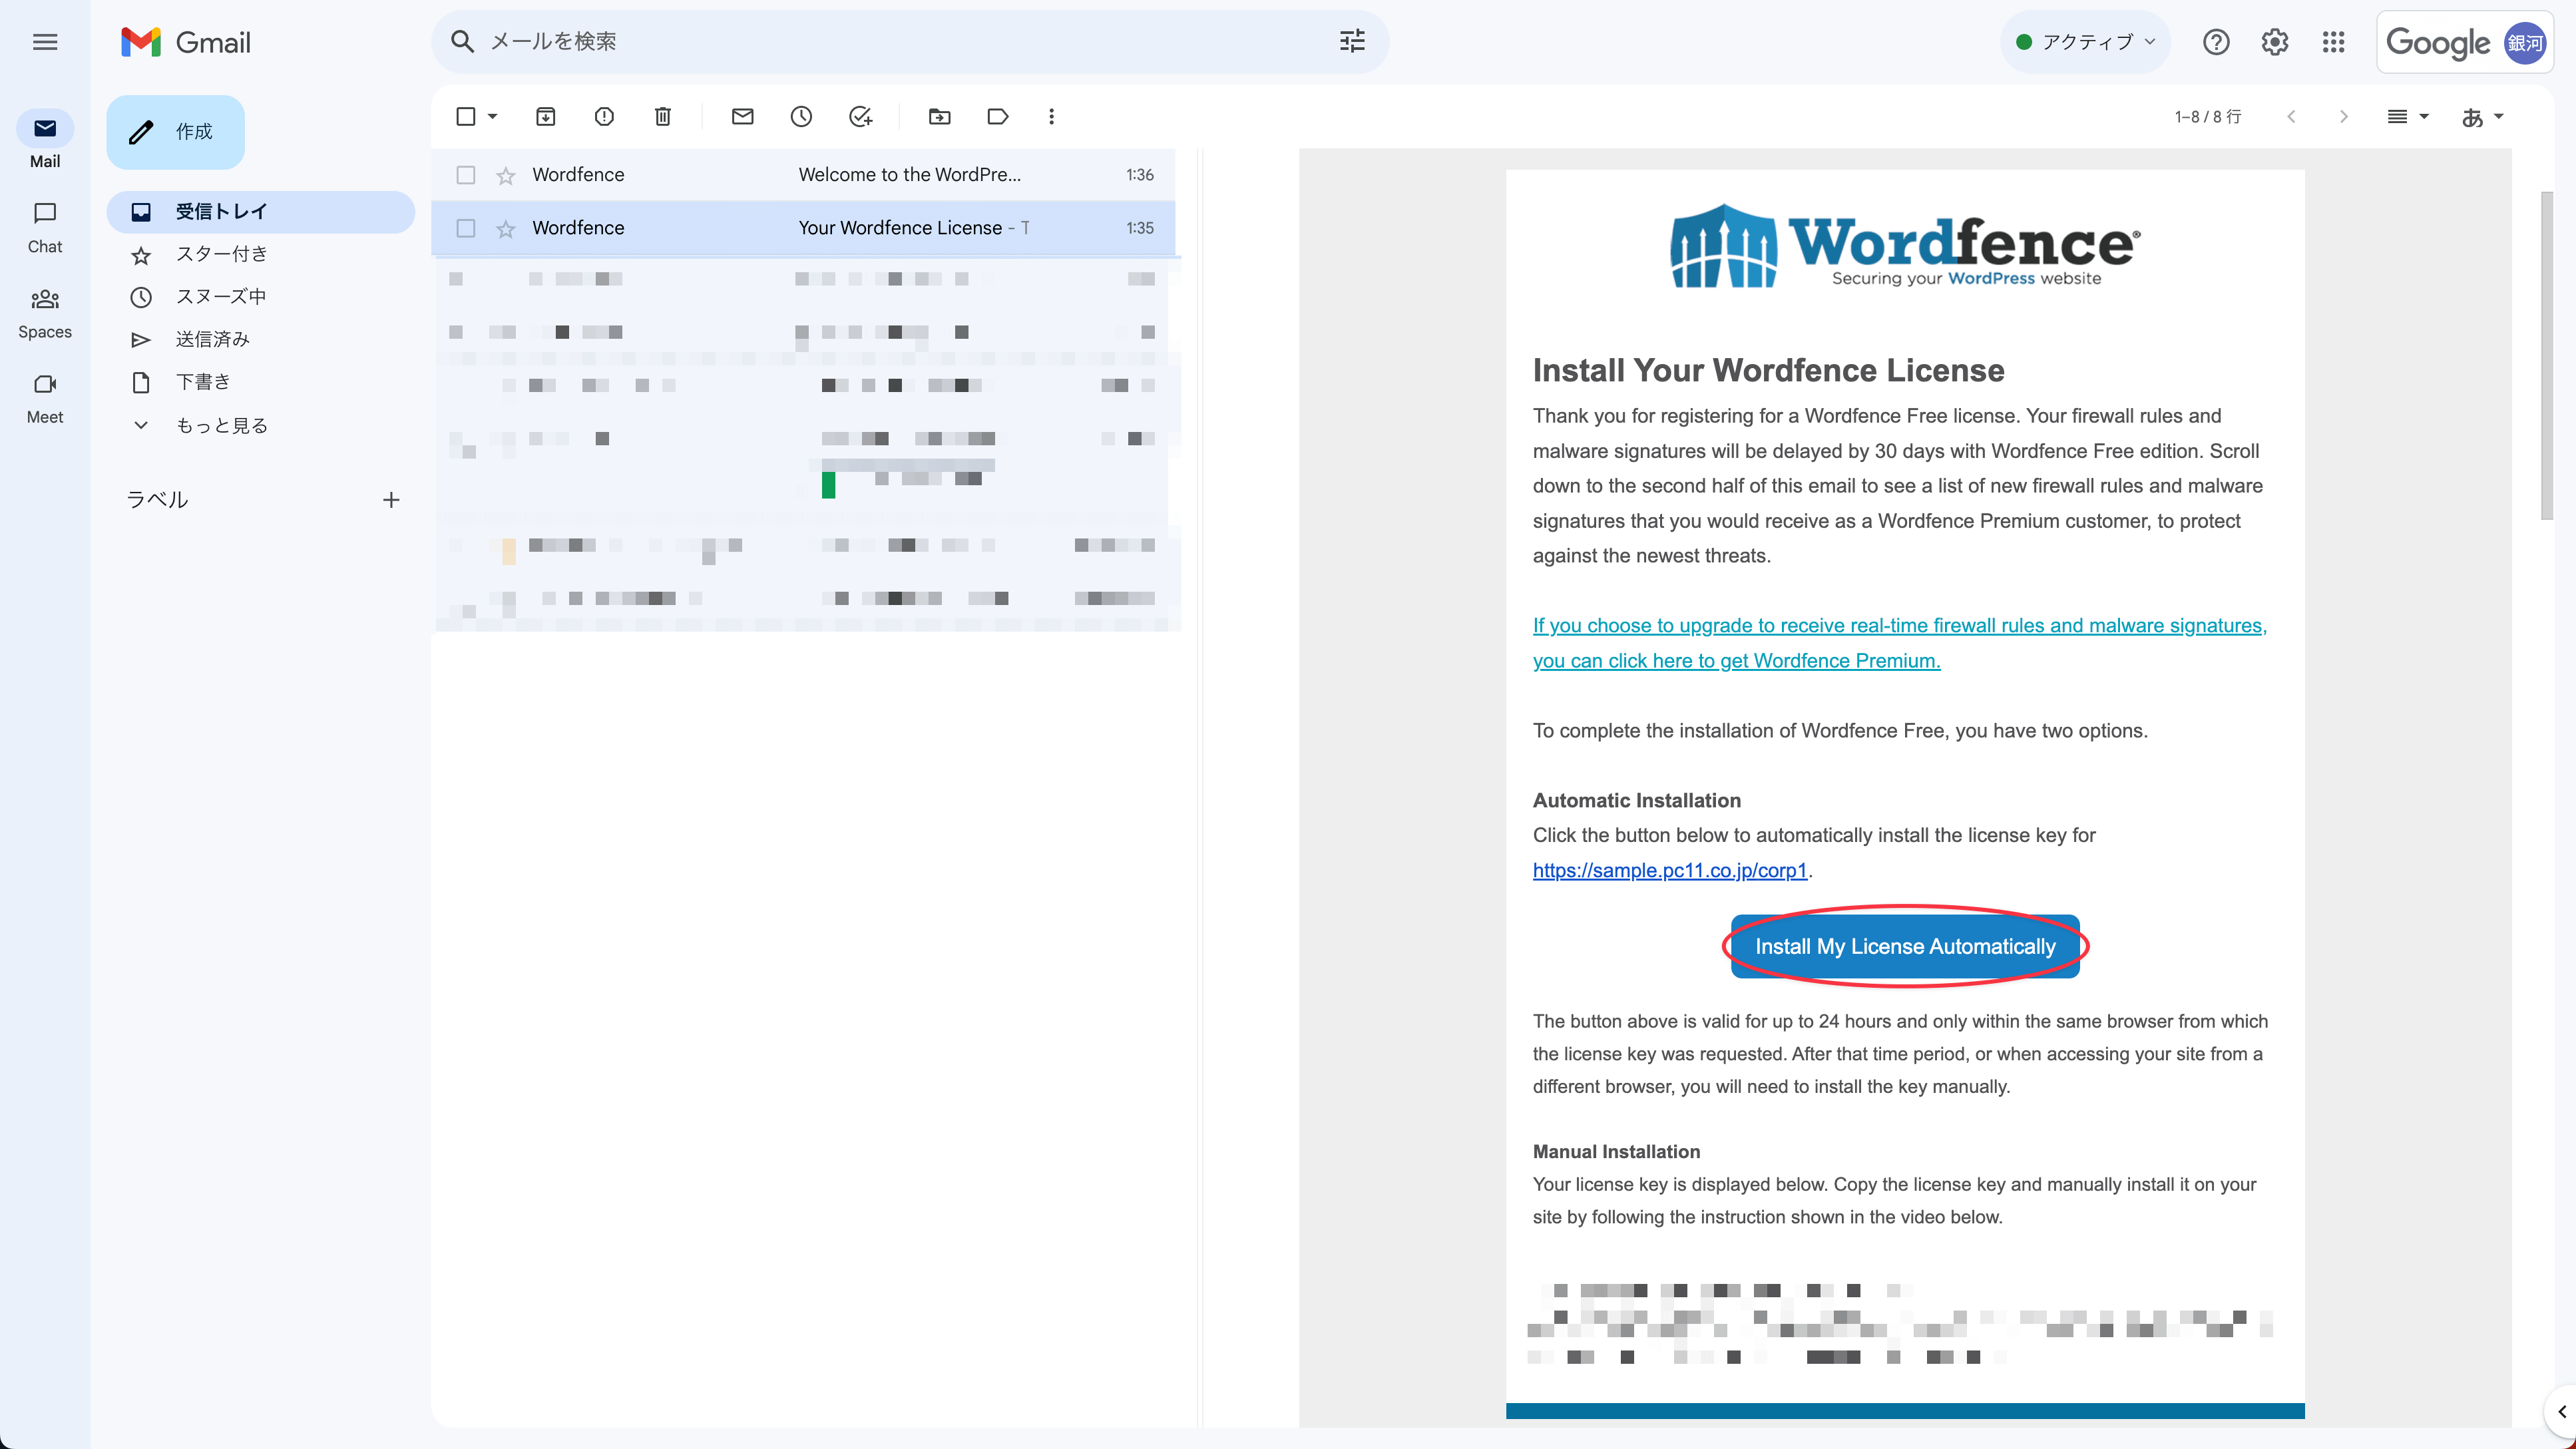Star the Your Wordfence License email
This screenshot has height=1449, width=2576.
506,229
